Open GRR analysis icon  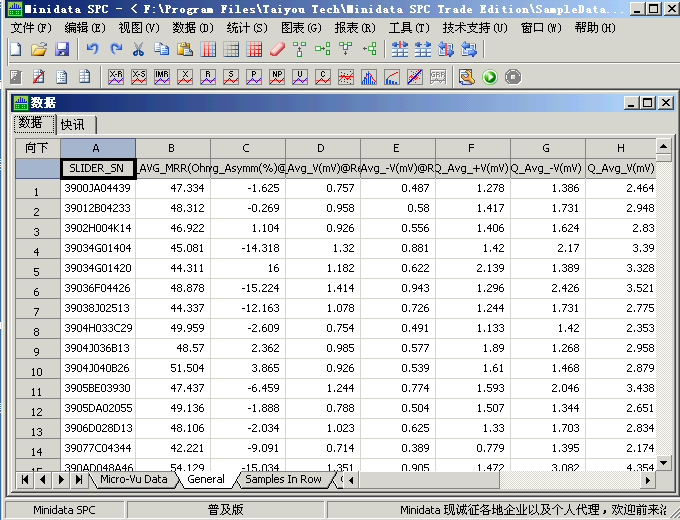pyautogui.click(x=438, y=77)
